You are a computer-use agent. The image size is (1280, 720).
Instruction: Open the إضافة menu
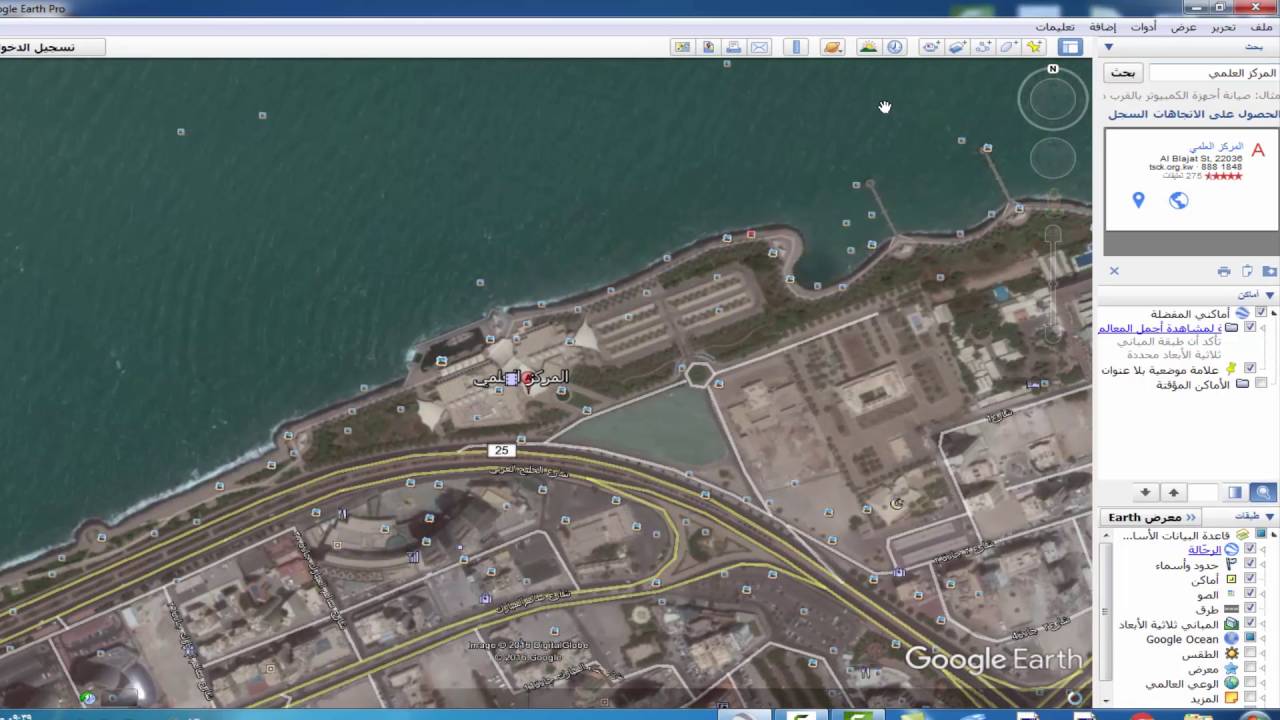[x=1103, y=27]
